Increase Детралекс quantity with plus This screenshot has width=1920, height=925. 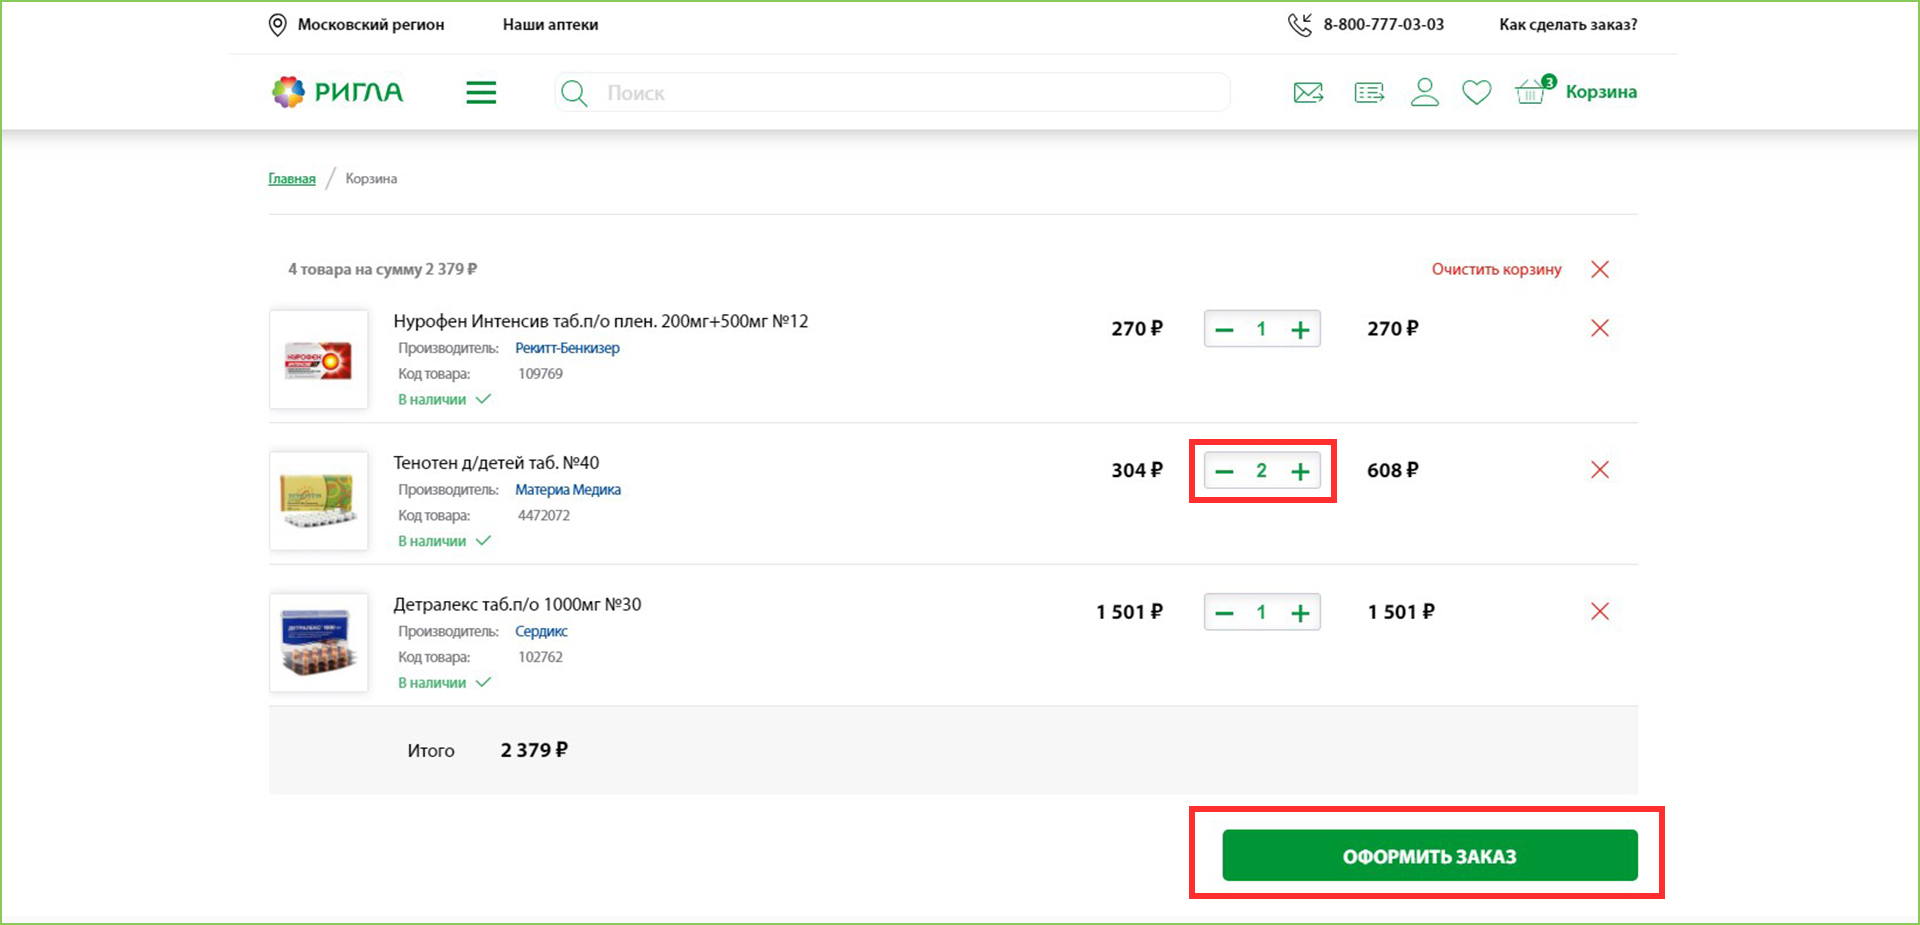(1300, 613)
